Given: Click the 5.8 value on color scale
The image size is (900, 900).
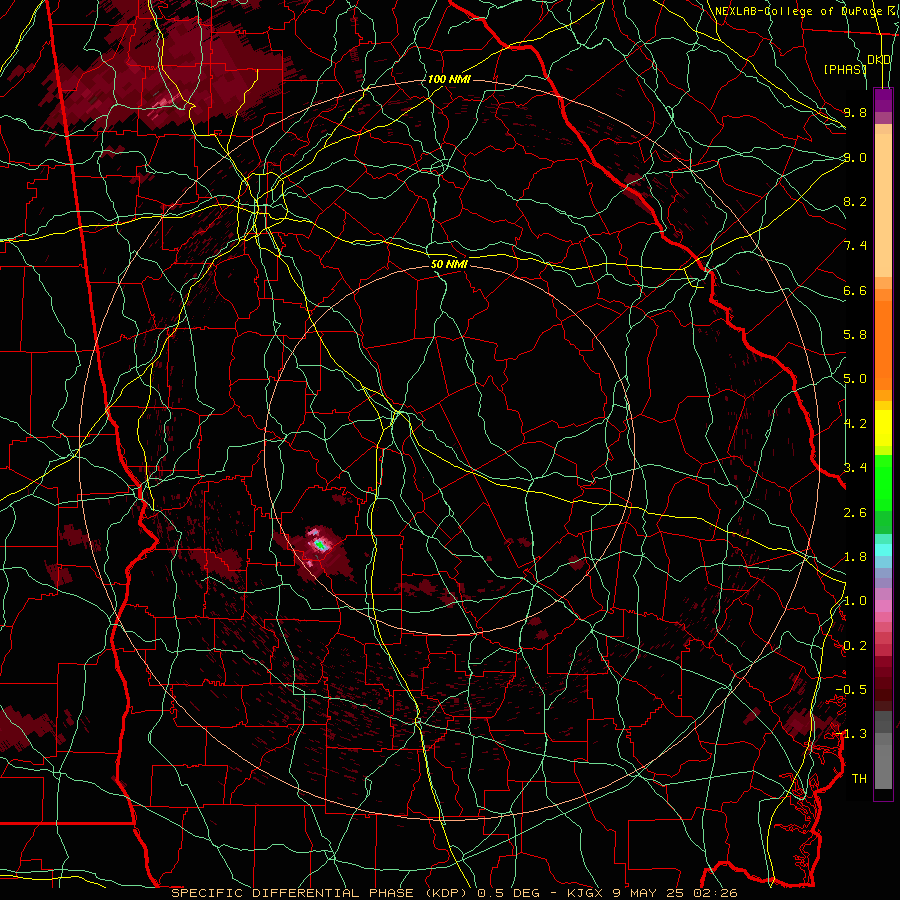Looking at the screenshot, I should coord(855,335).
